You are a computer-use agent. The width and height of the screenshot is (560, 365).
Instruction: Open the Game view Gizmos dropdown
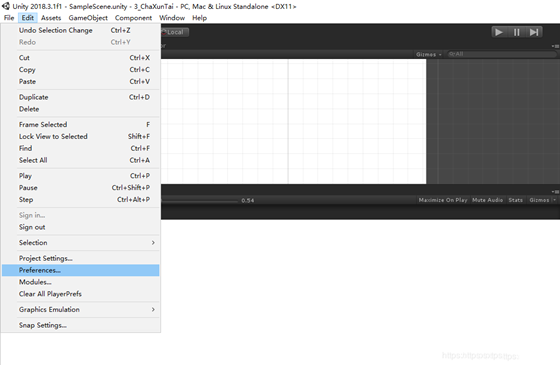[x=542, y=200]
